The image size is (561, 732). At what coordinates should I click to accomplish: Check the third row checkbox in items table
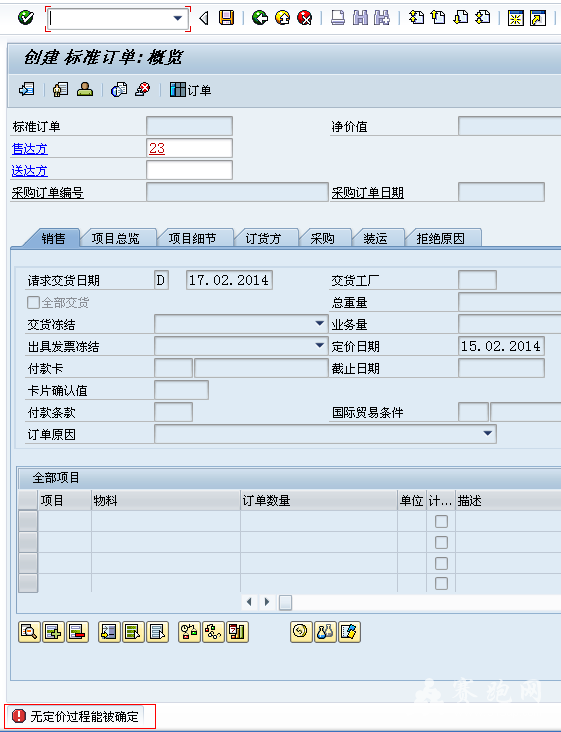(x=441, y=563)
